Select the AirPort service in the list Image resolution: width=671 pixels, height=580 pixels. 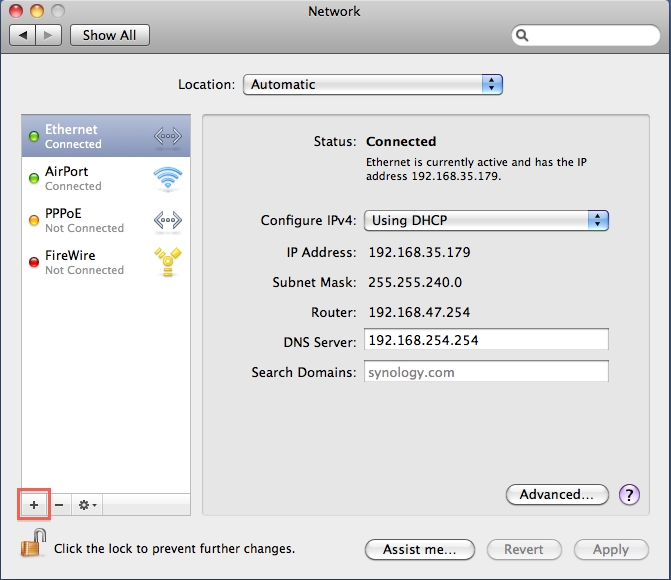[x=106, y=178]
